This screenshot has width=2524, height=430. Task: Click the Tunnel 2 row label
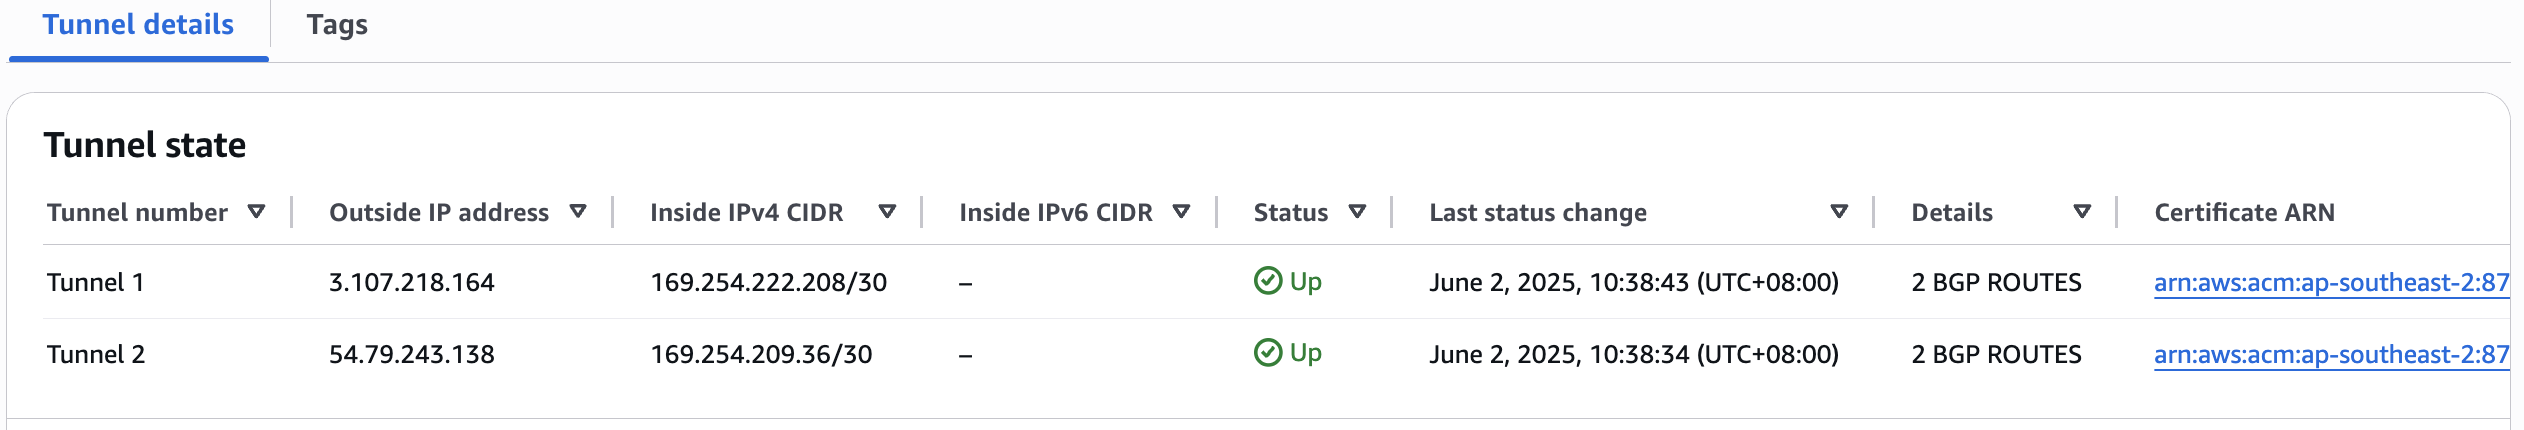(x=96, y=355)
